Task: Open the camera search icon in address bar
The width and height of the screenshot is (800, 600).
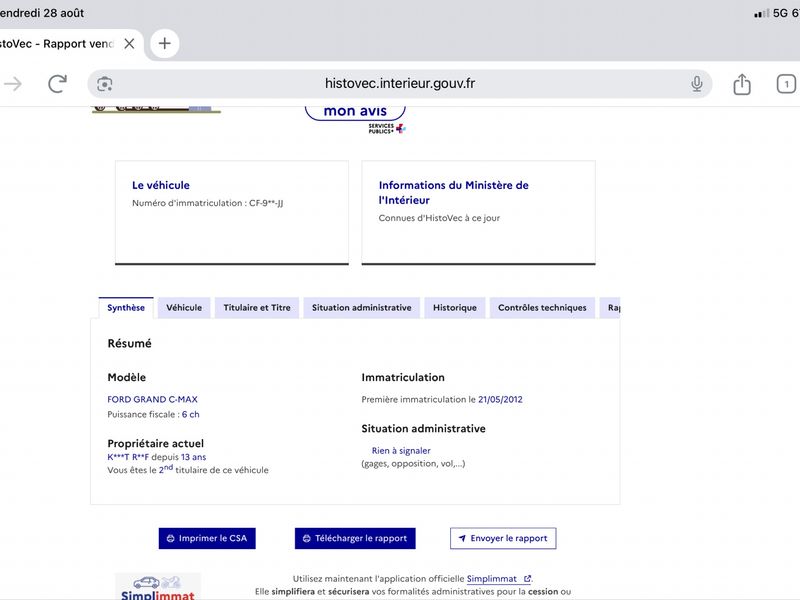Action: coord(105,84)
